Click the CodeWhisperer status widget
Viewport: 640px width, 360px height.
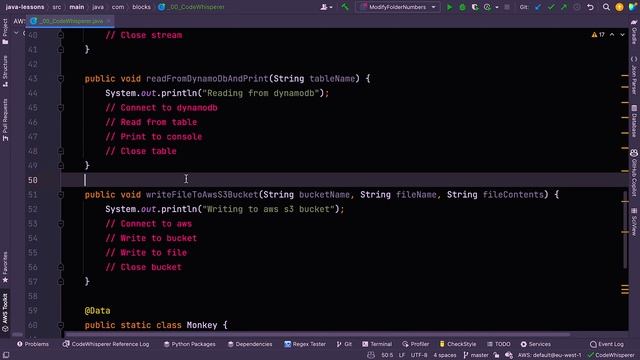point(611,355)
